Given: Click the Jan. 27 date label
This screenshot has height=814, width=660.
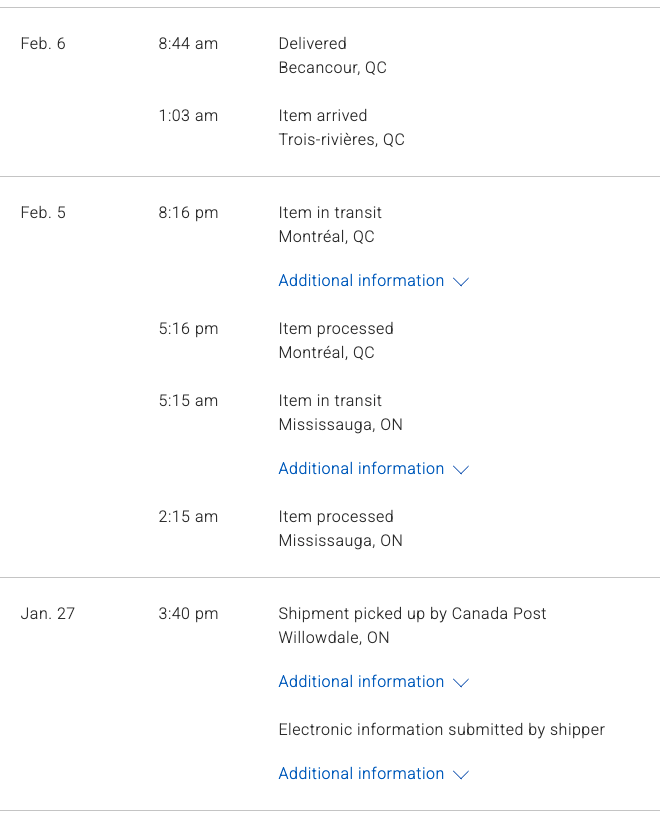Looking at the screenshot, I should (x=47, y=614).
